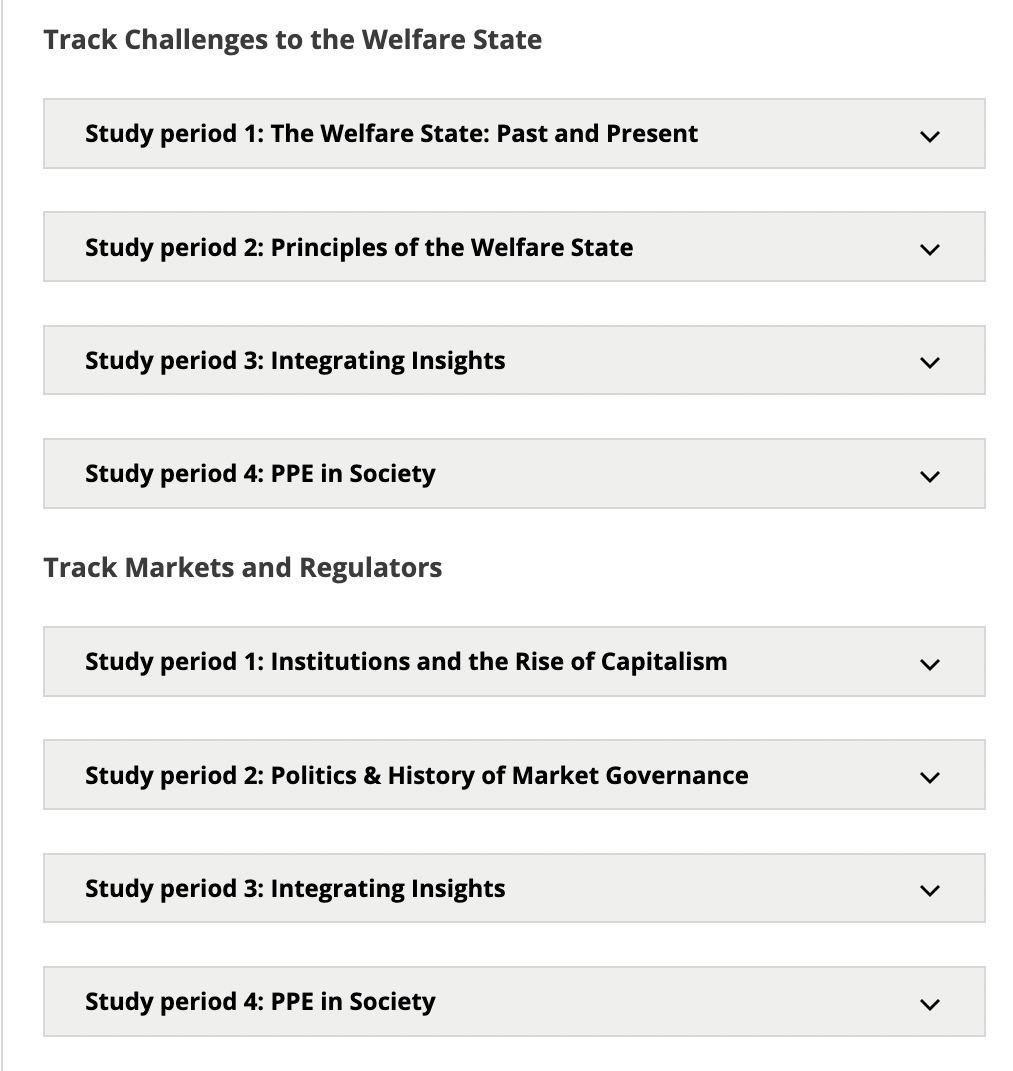Show Study period 4 under Markets and Regulators
Image resolution: width=1013 pixels, height=1071 pixels.
(x=260, y=1001)
